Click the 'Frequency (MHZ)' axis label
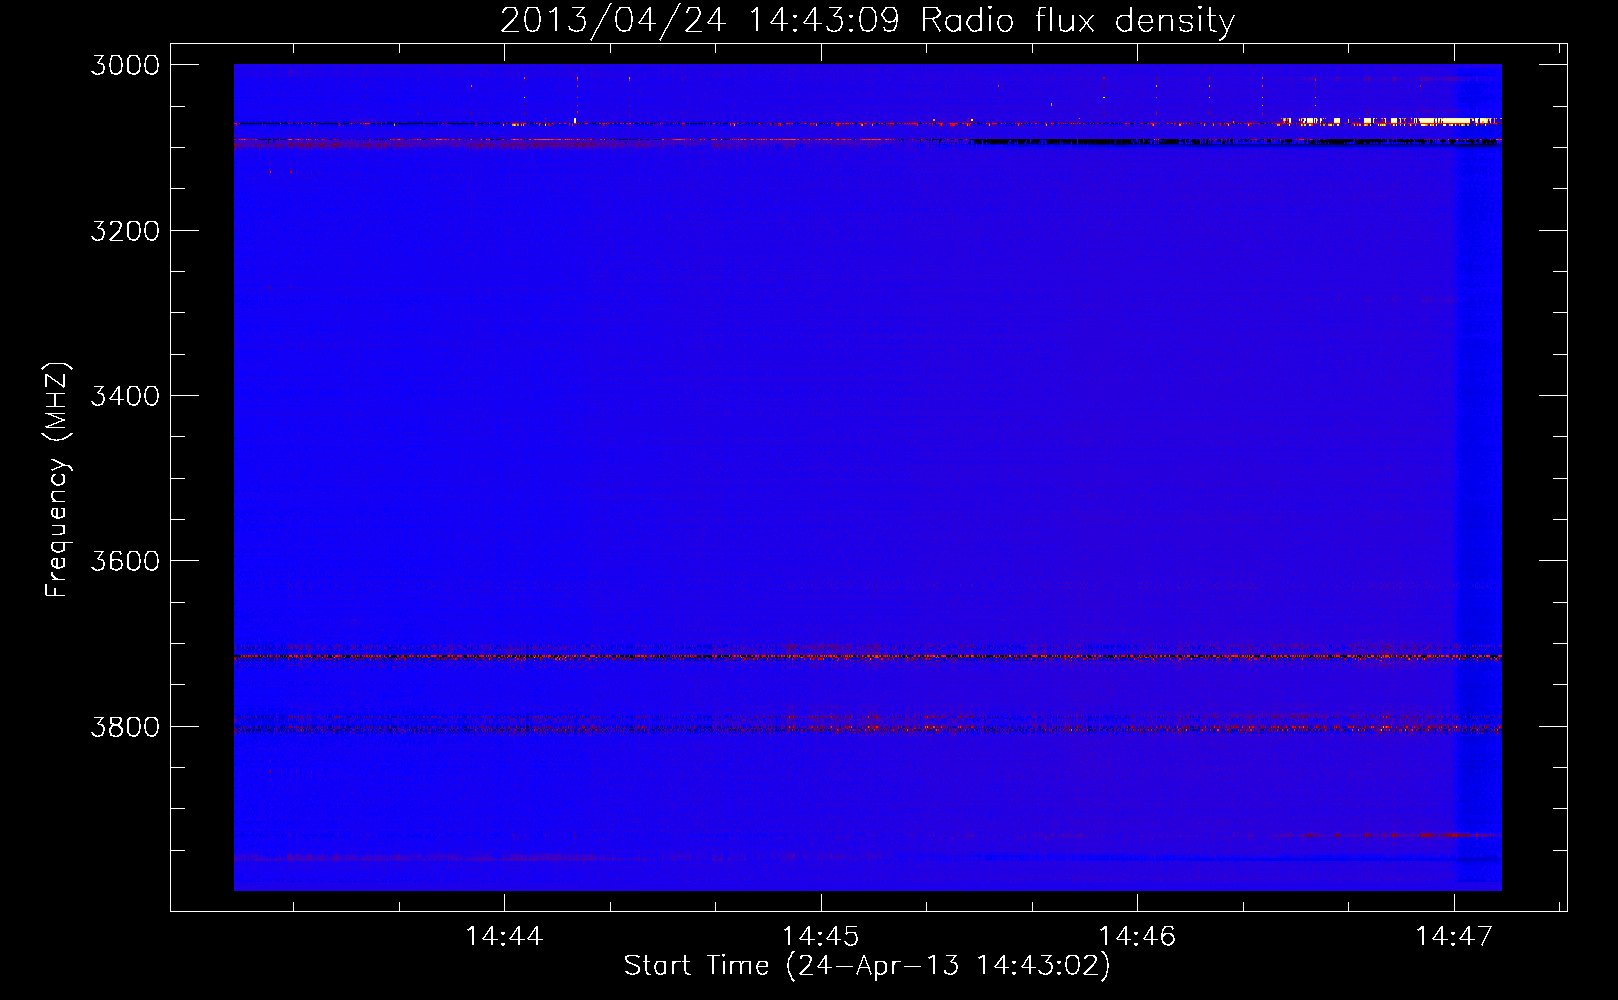Image resolution: width=1618 pixels, height=1000 pixels. 58,480
